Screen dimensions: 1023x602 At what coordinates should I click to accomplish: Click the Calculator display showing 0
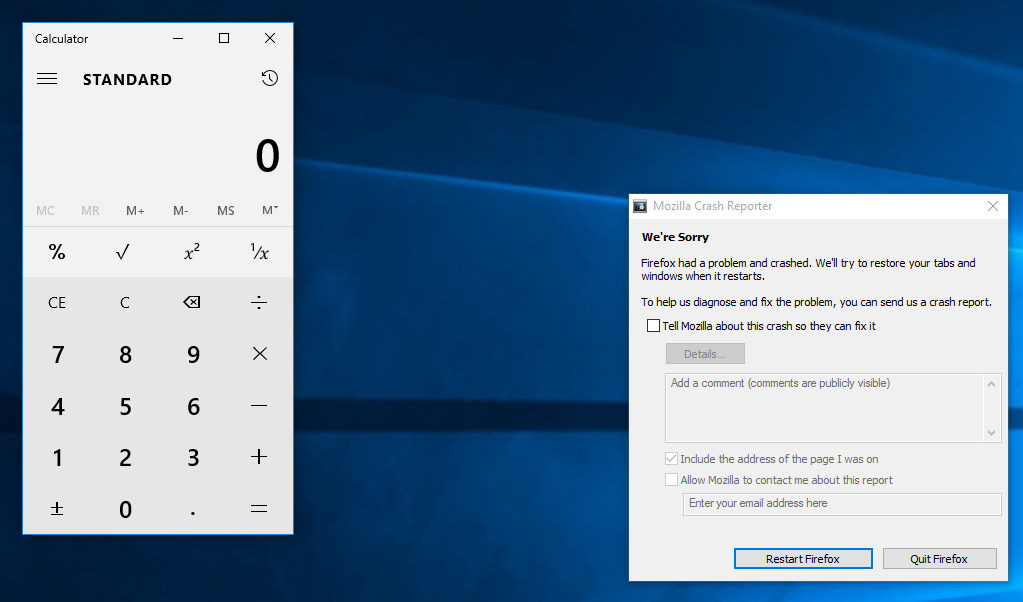click(x=267, y=157)
